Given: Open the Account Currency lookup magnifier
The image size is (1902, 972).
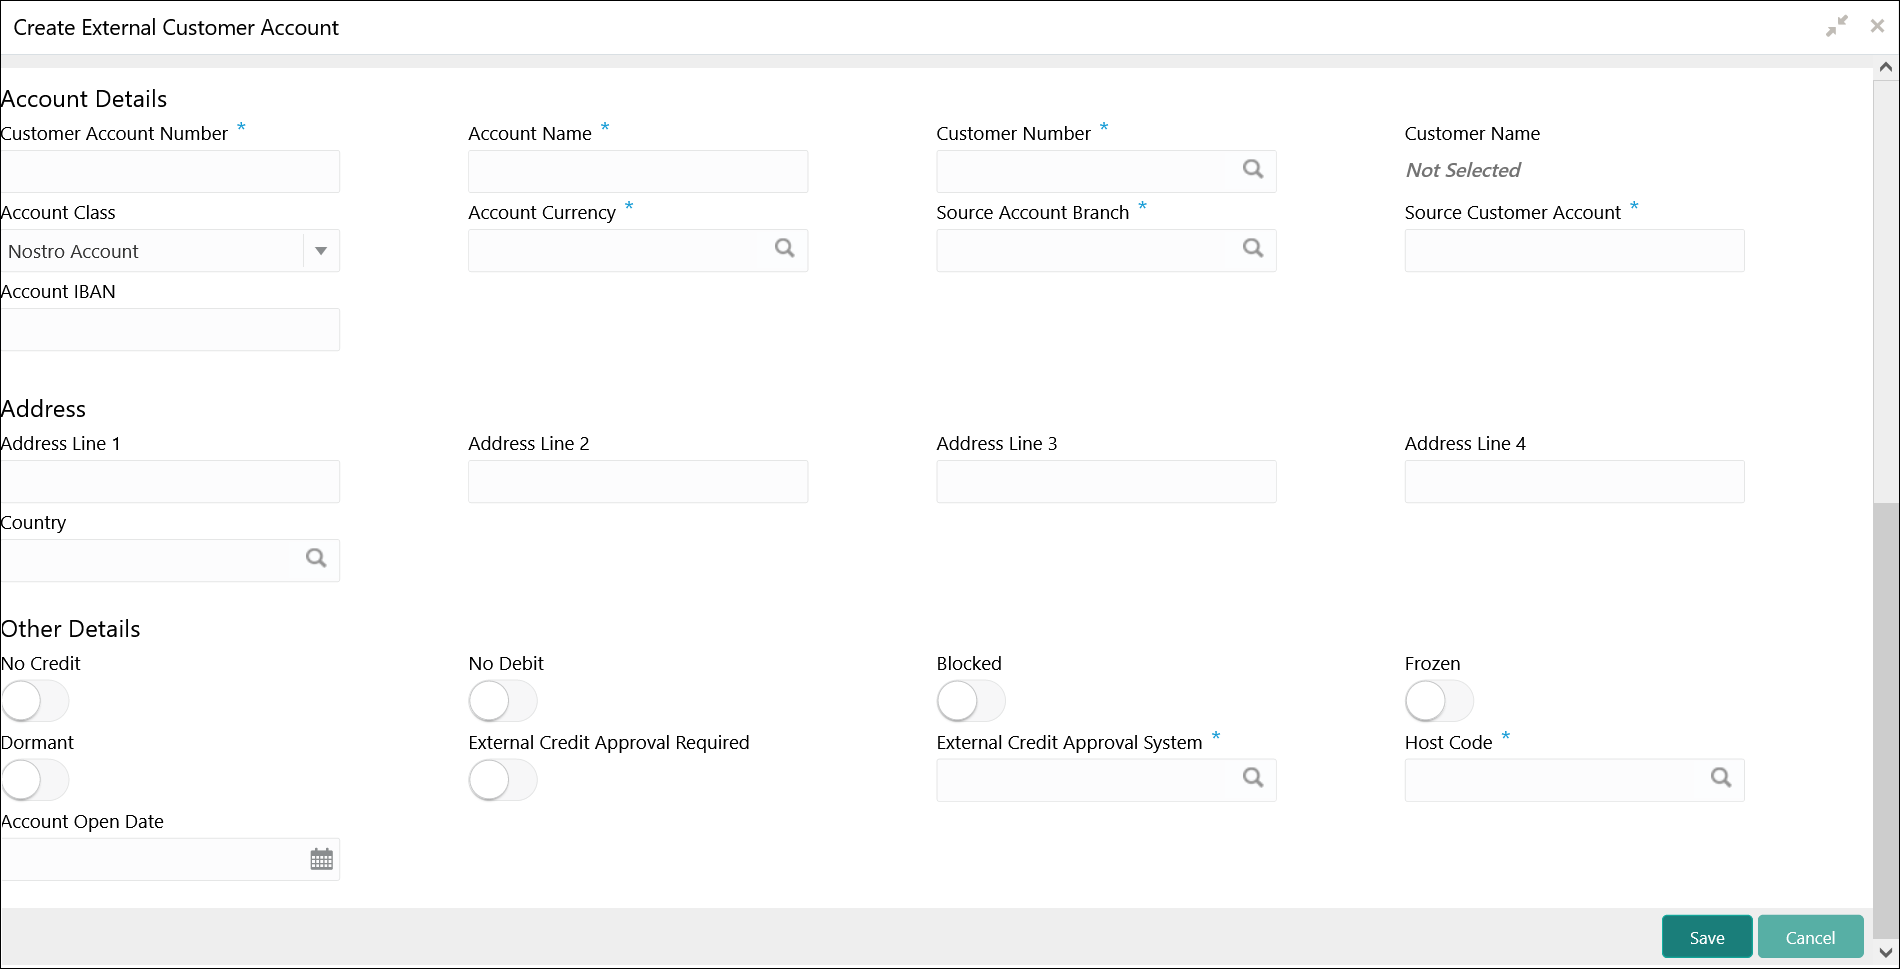Looking at the screenshot, I should click(785, 249).
